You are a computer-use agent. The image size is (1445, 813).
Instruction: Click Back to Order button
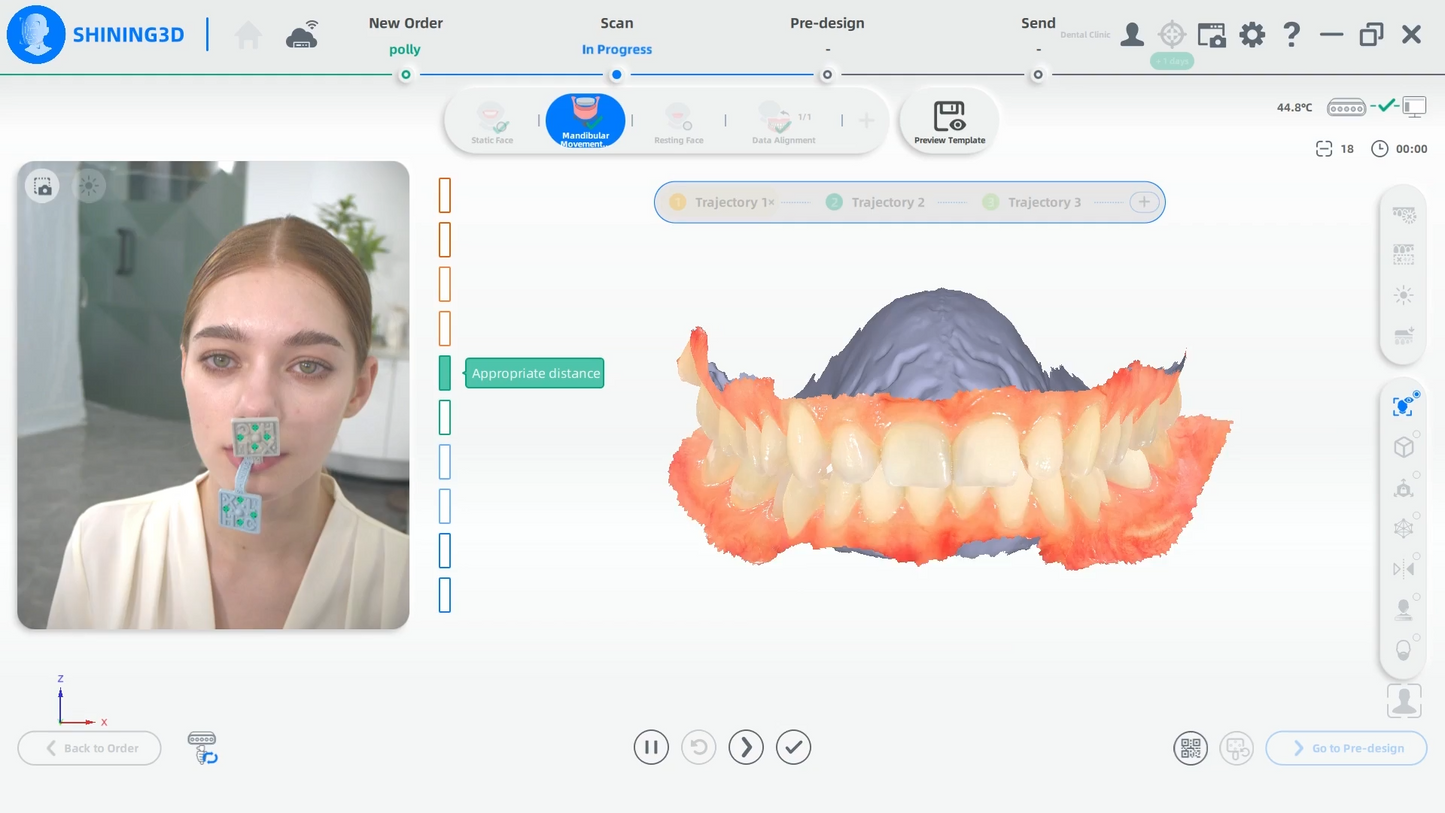(89, 748)
